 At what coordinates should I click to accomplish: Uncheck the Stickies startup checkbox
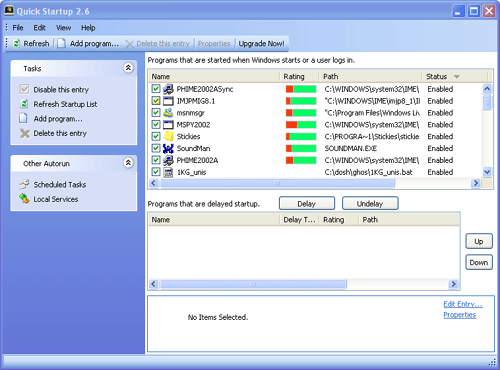(156, 136)
